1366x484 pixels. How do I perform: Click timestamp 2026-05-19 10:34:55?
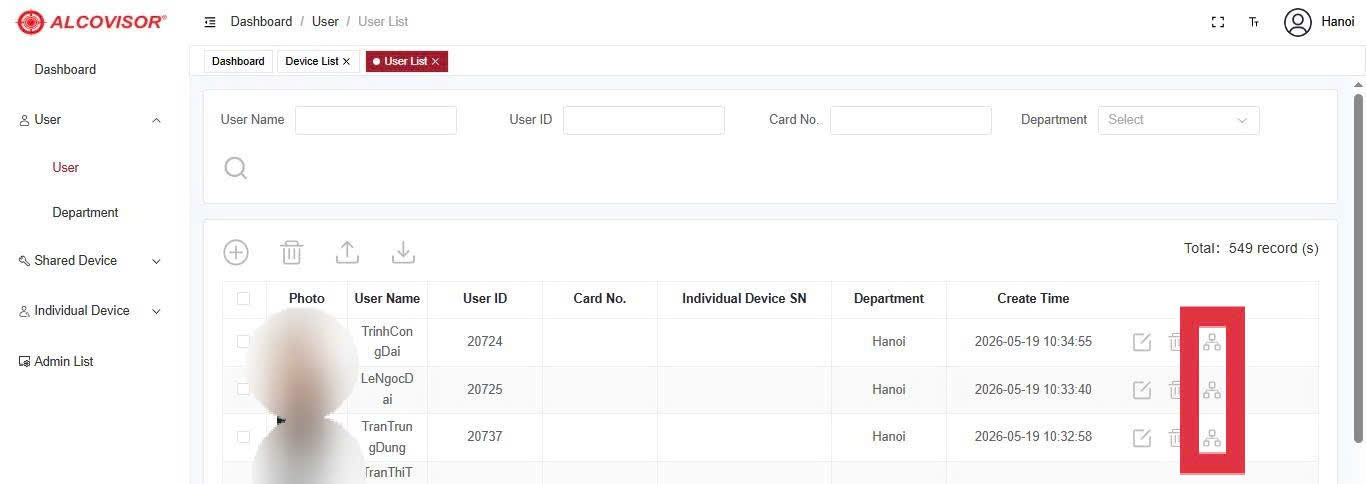pos(1033,342)
